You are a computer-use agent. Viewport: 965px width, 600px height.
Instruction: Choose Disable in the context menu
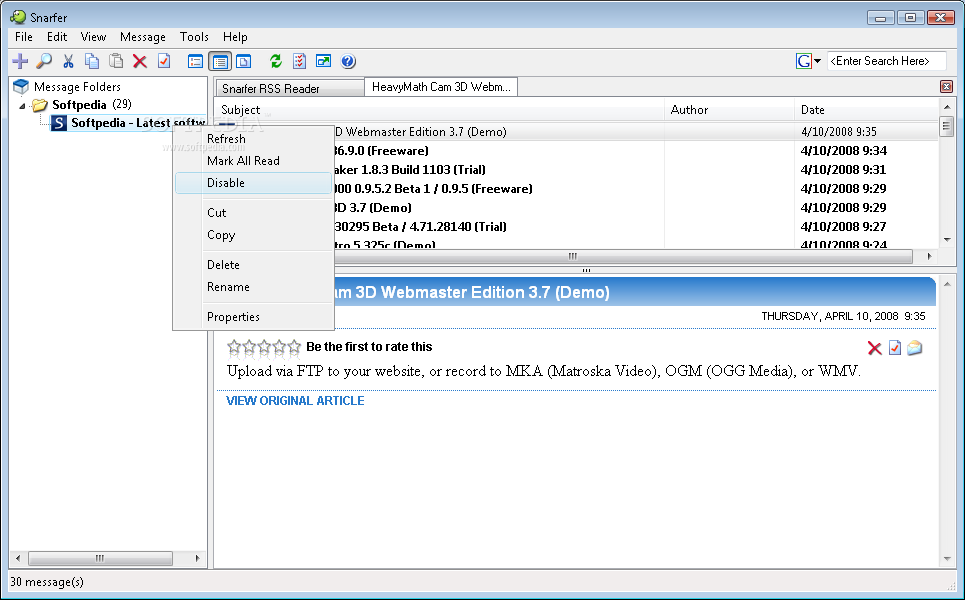(254, 183)
